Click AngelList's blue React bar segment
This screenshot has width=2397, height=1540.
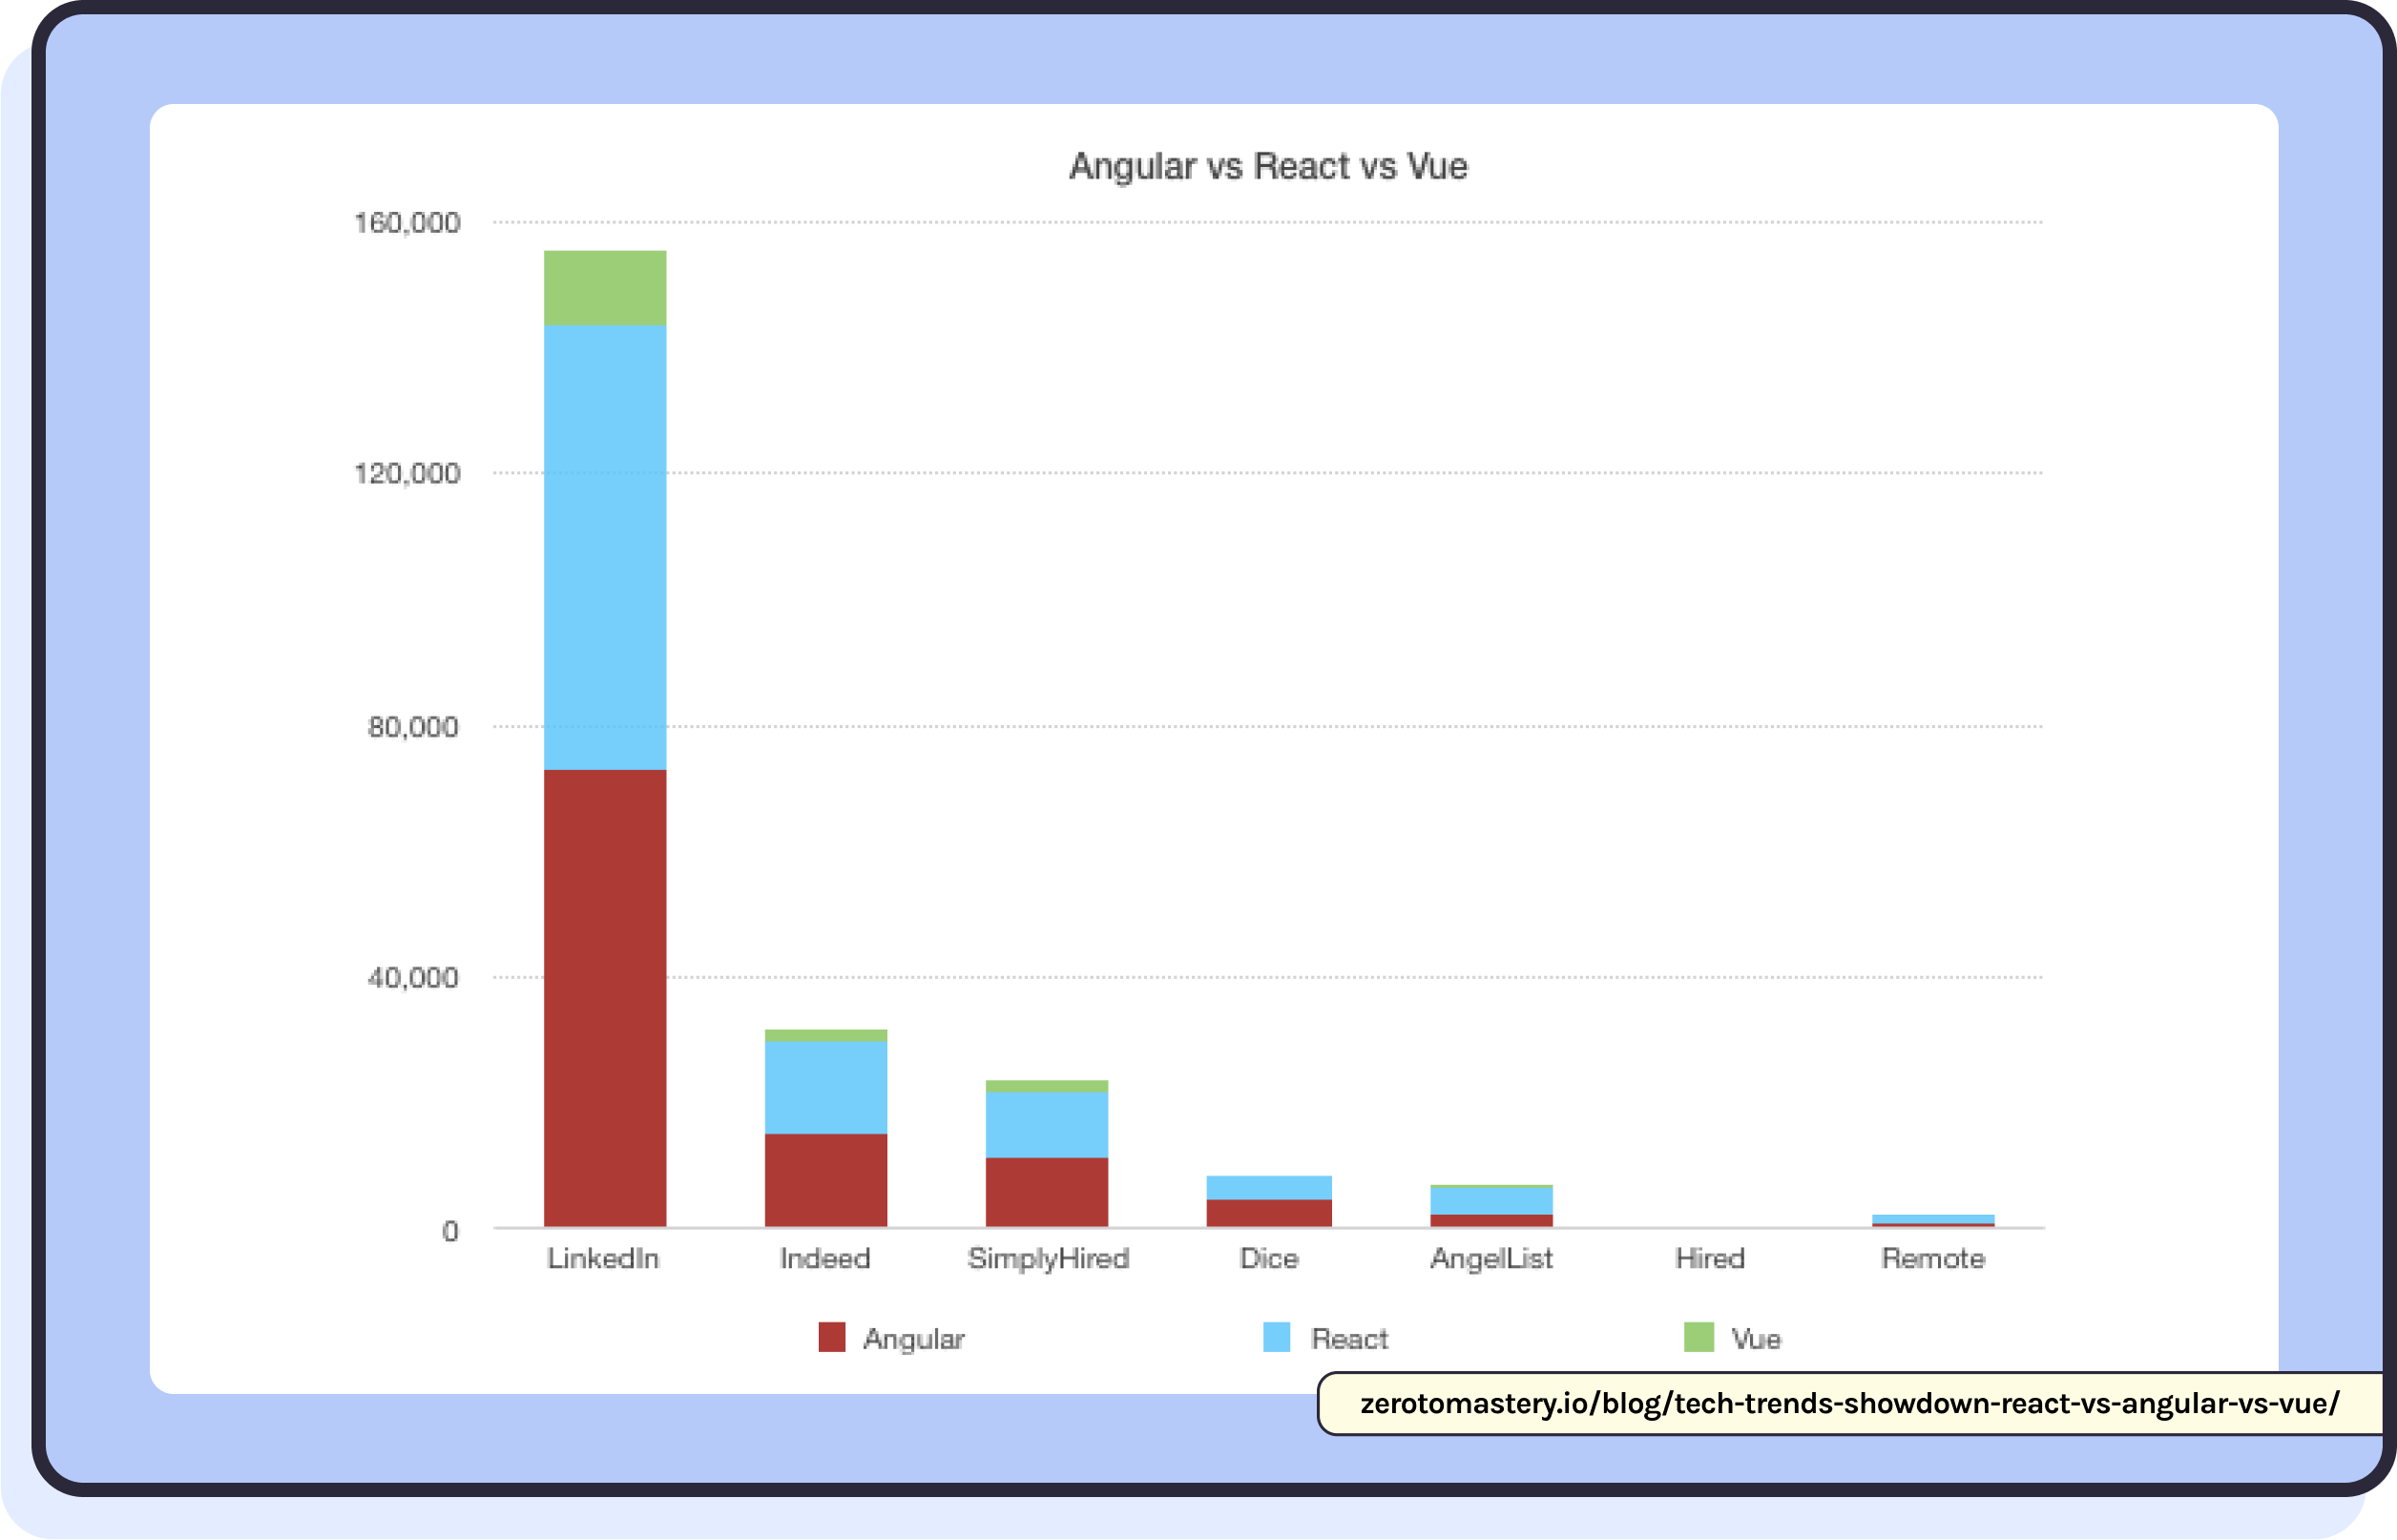tap(1491, 1201)
